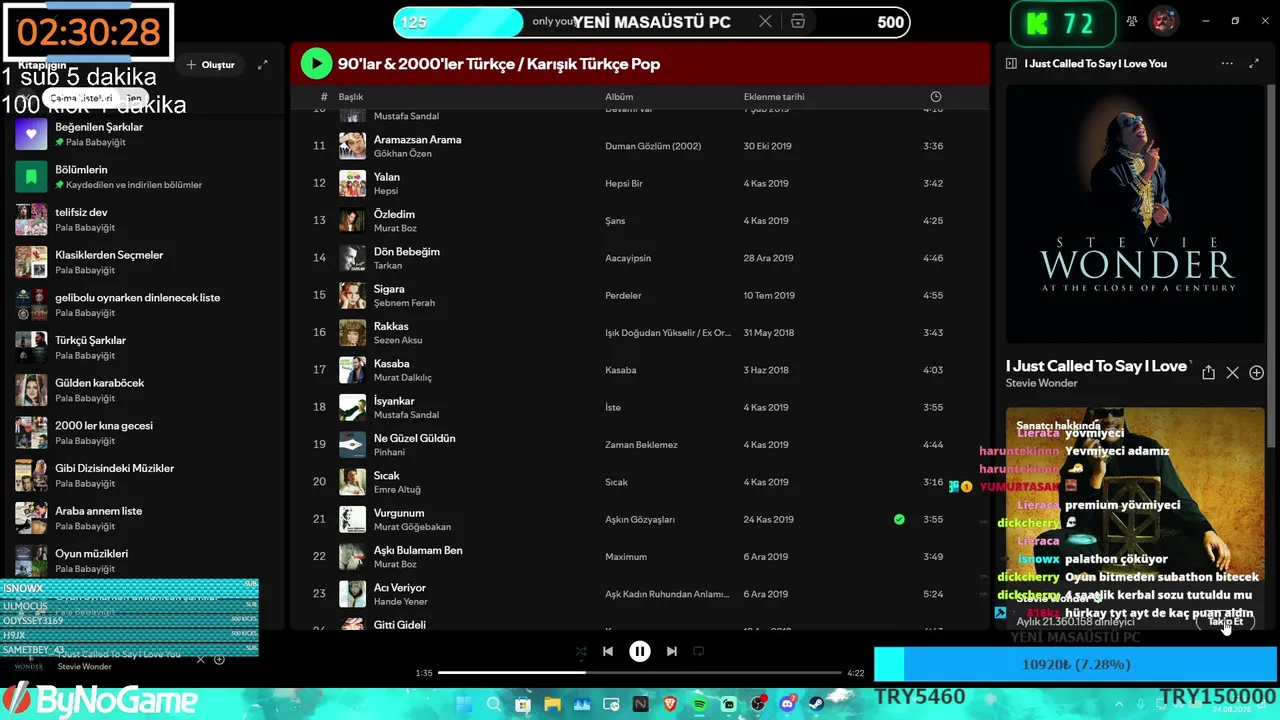The image size is (1280, 720).
Task: Open the Windows Start menu
Action: [465, 705]
